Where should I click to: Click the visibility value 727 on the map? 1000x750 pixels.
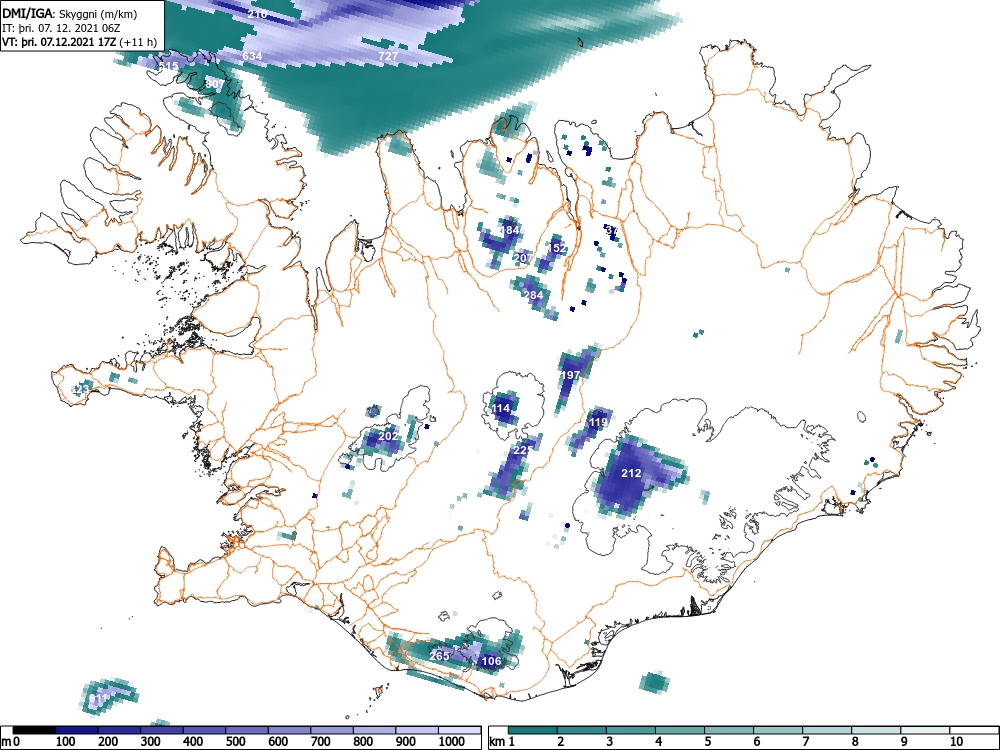(x=388, y=56)
